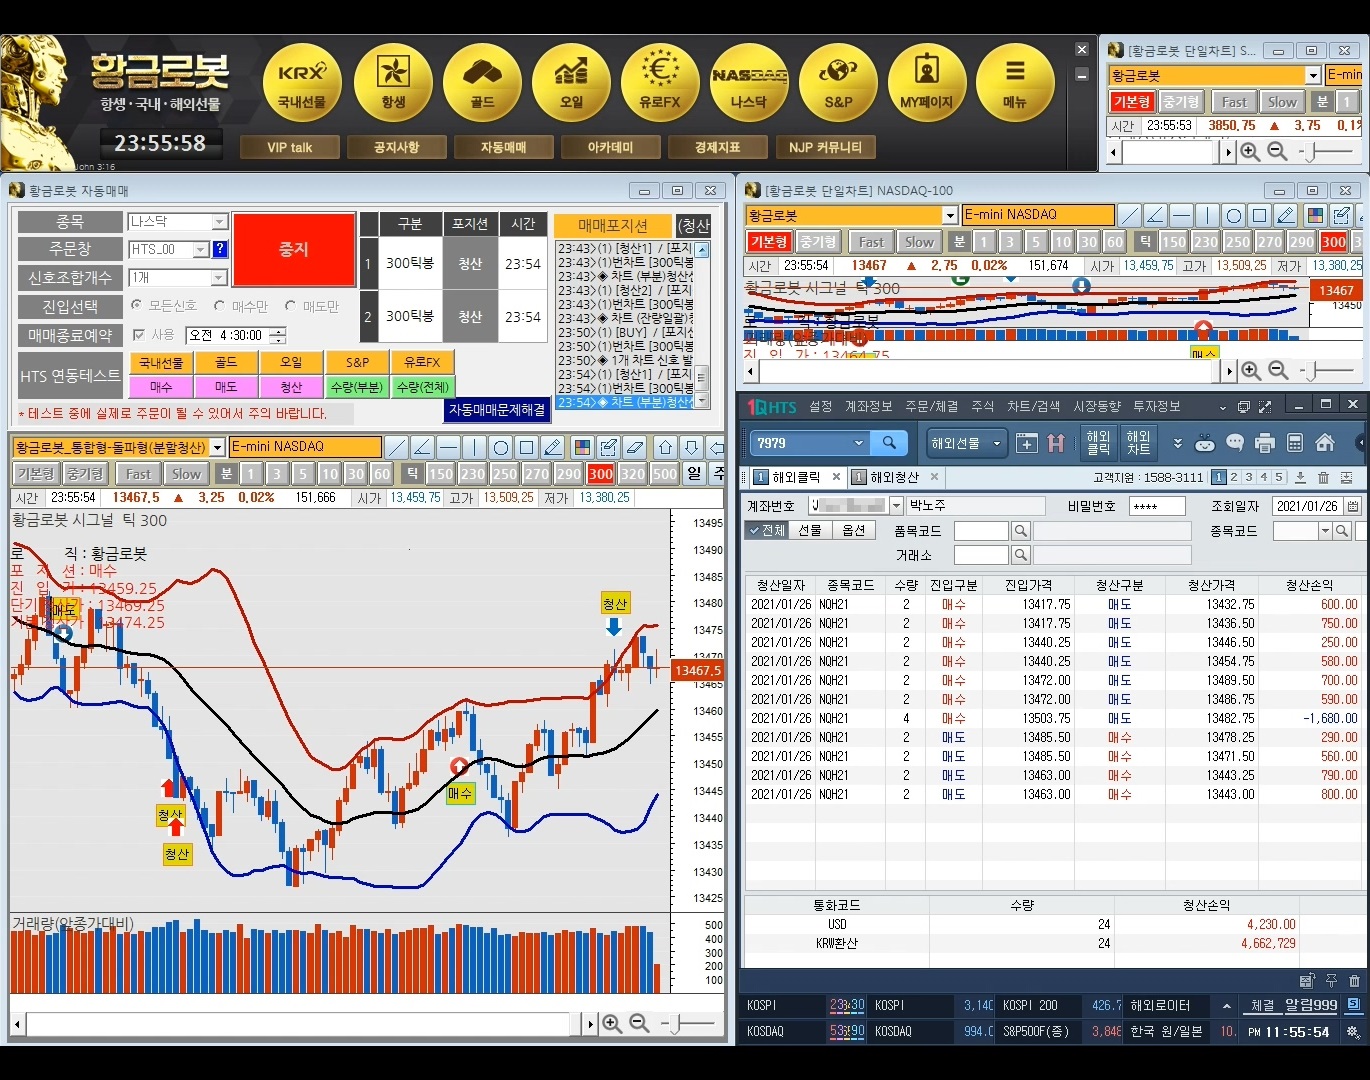Expand the 신호조합개수 dropdown

click(219, 277)
